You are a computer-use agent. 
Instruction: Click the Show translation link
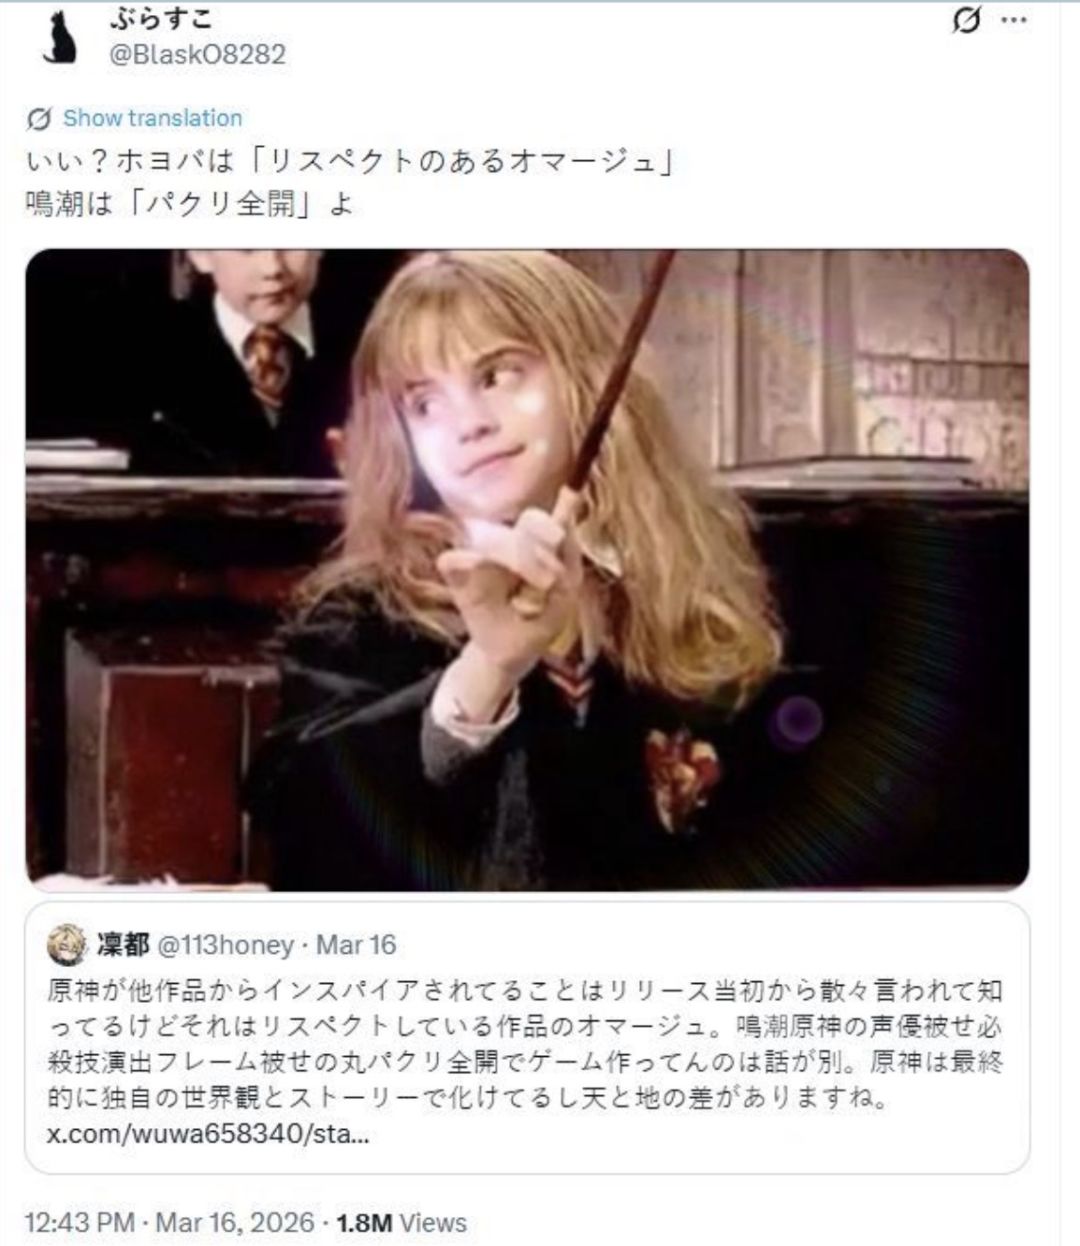coord(153,118)
